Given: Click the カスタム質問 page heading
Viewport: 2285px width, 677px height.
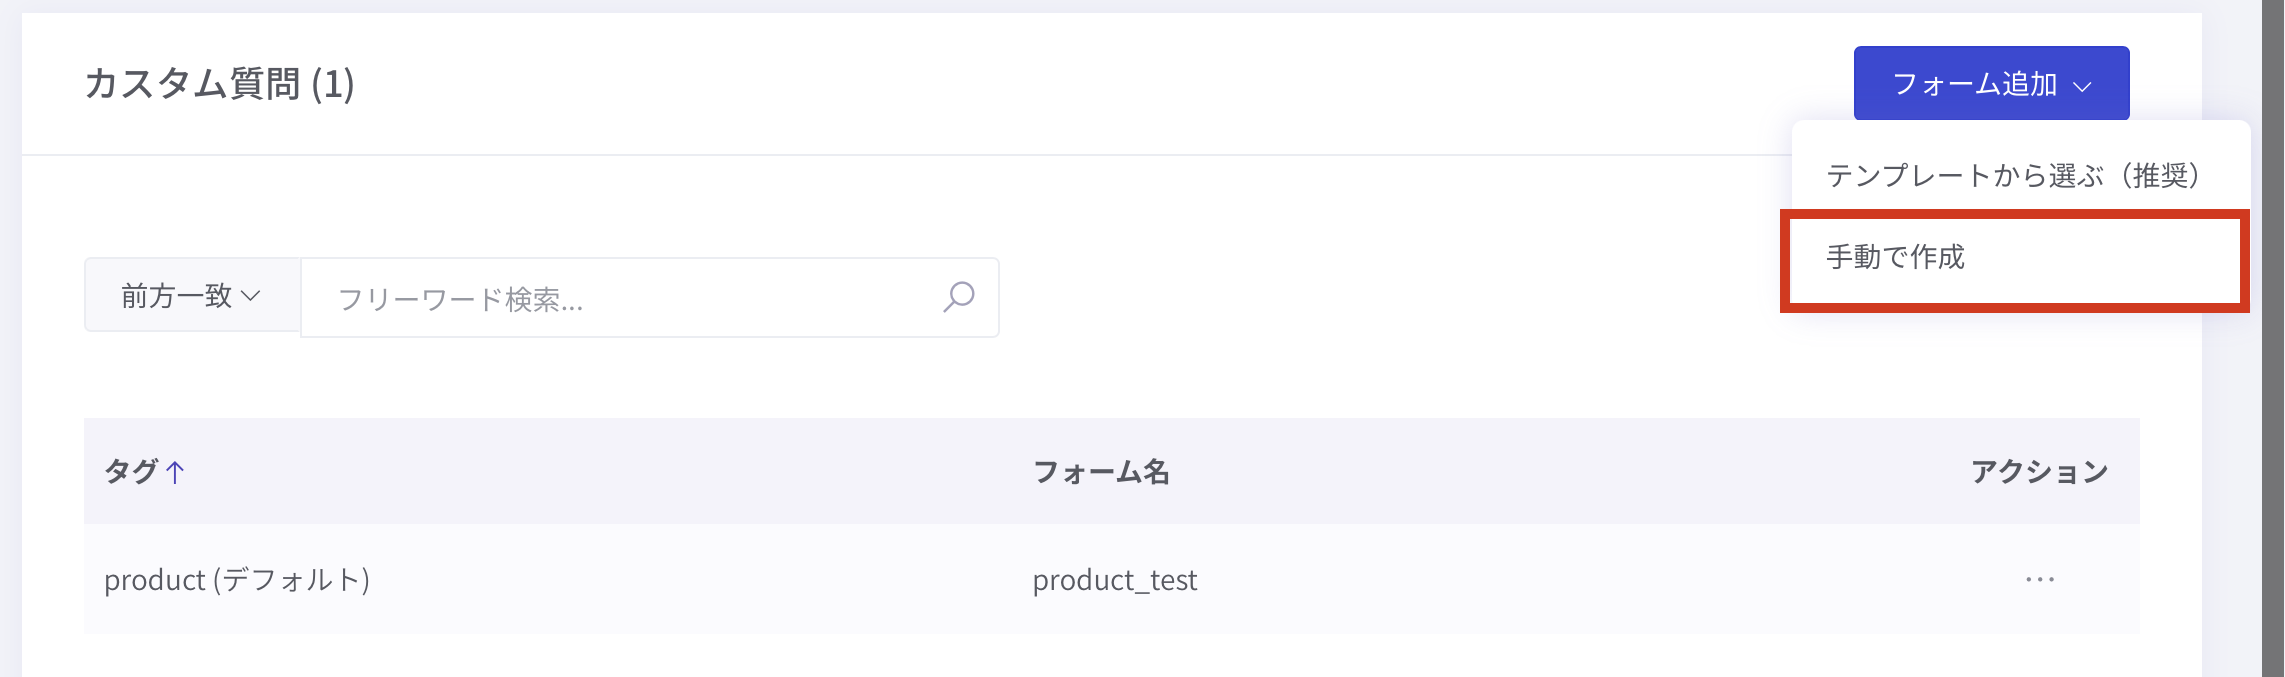Looking at the screenshot, I should pyautogui.click(x=192, y=84).
